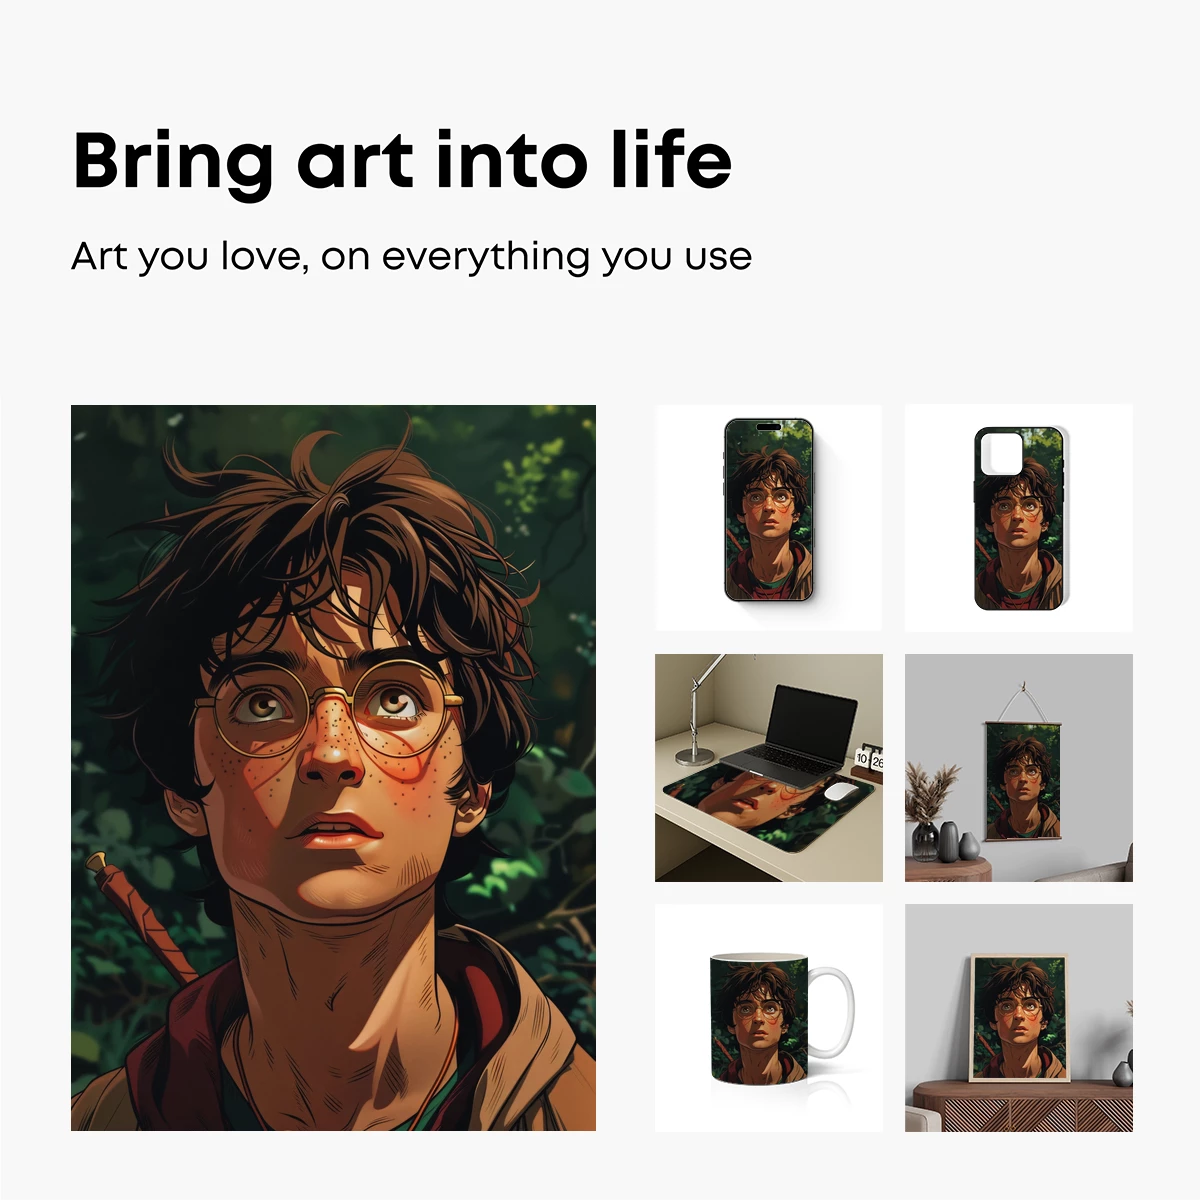This screenshot has height=1200, width=1200.
Task: Click the wooden sideboard under the framed poster
Action: pos(1019,1106)
